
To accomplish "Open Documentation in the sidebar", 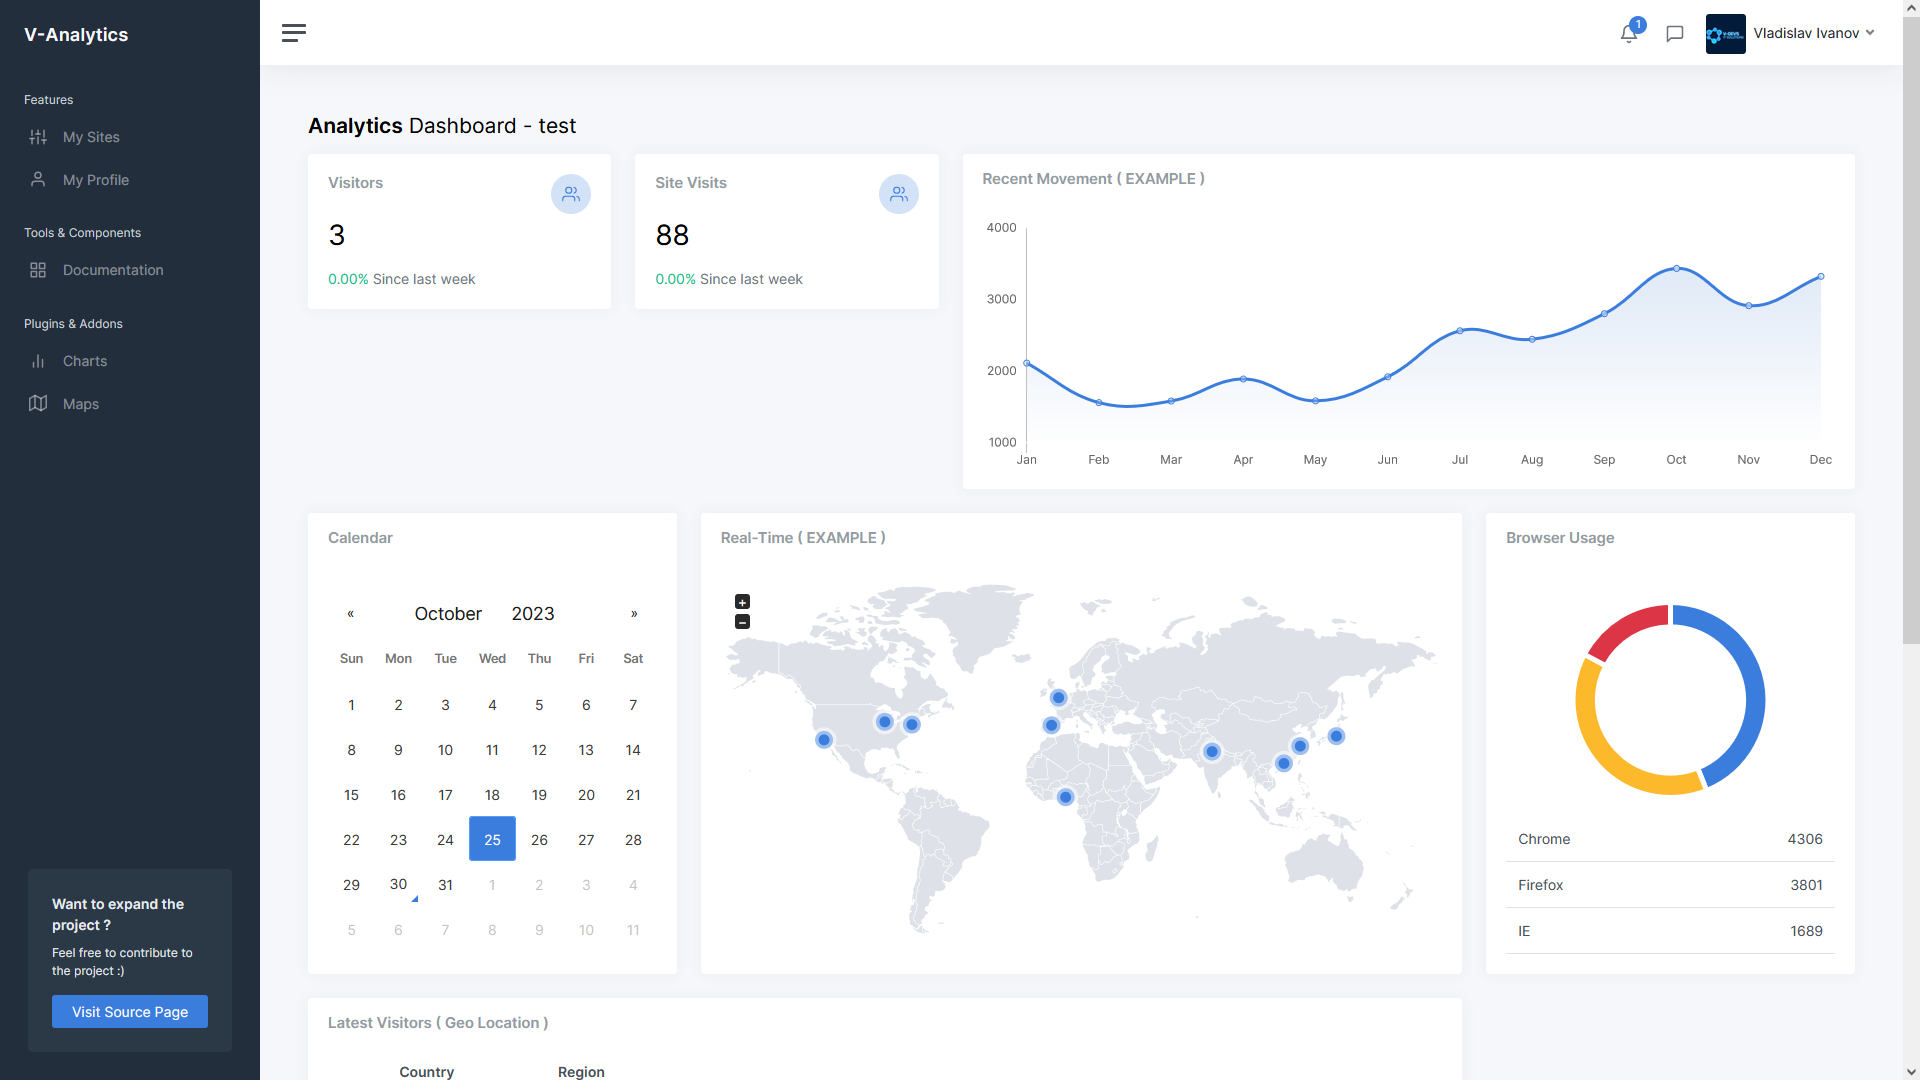I will (112, 270).
